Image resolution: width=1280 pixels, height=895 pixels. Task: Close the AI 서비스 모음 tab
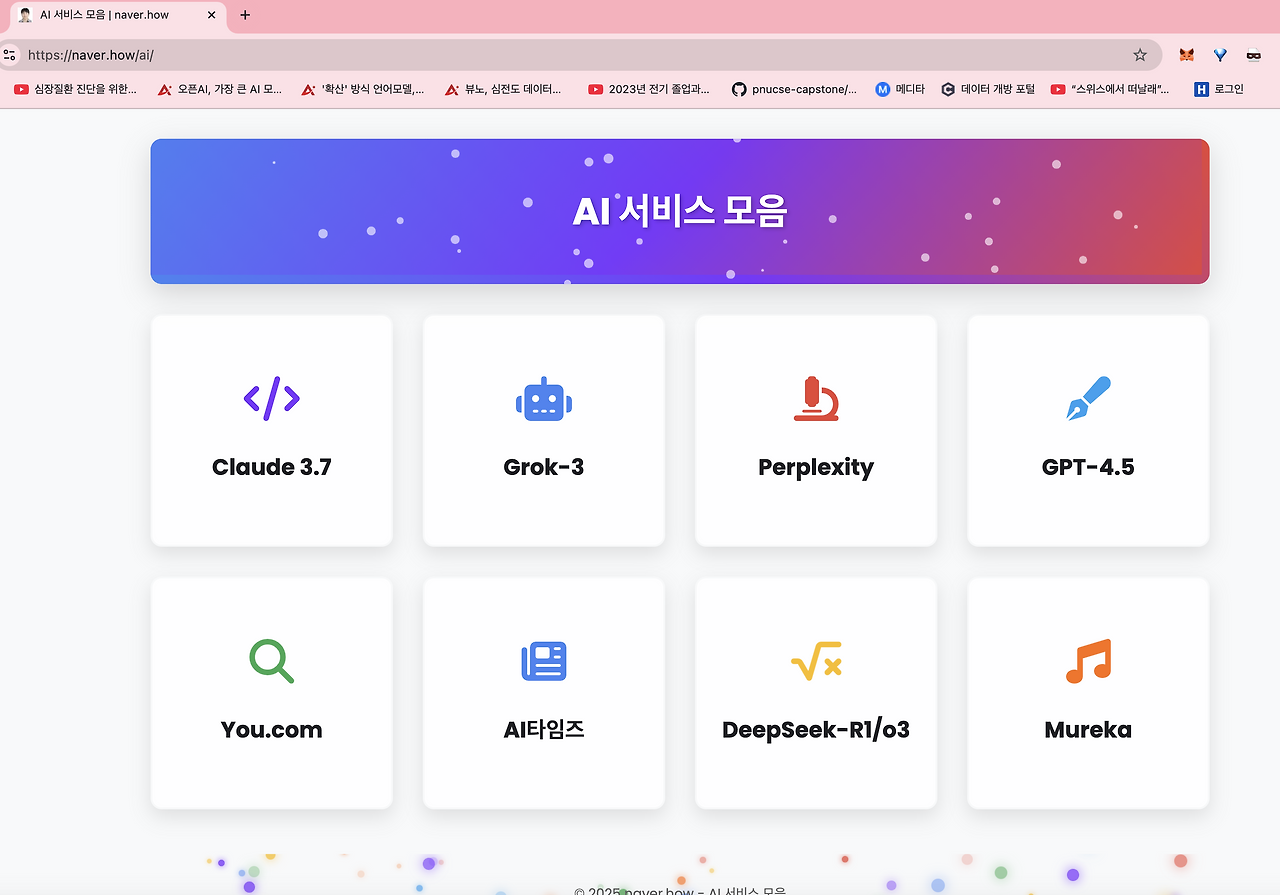[x=211, y=15]
